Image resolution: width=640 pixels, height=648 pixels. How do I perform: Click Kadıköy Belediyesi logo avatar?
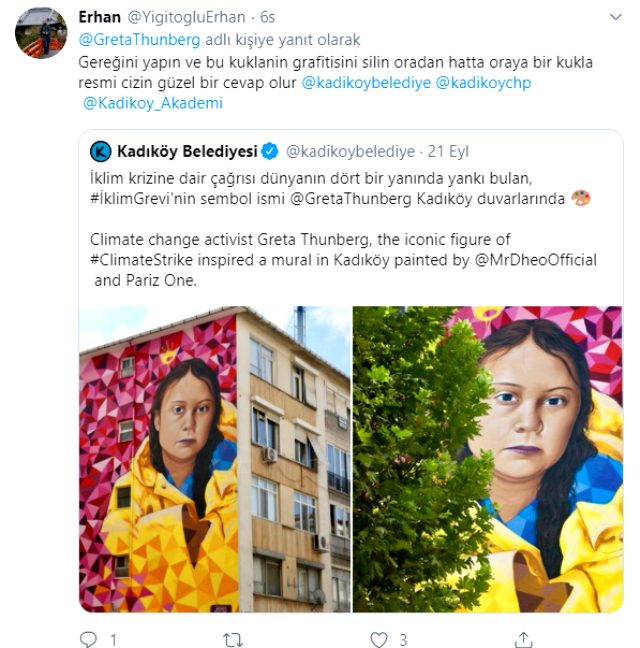click(x=100, y=151)
